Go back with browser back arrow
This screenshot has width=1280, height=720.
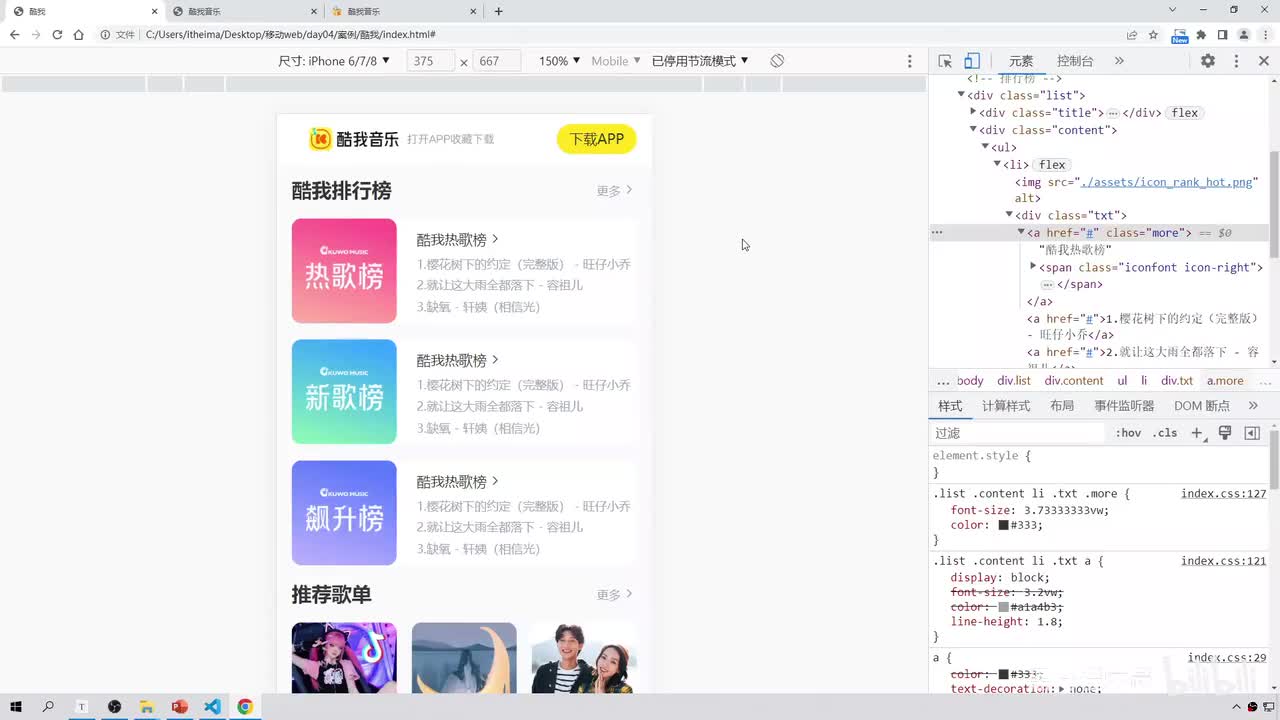tap(14, 35)
